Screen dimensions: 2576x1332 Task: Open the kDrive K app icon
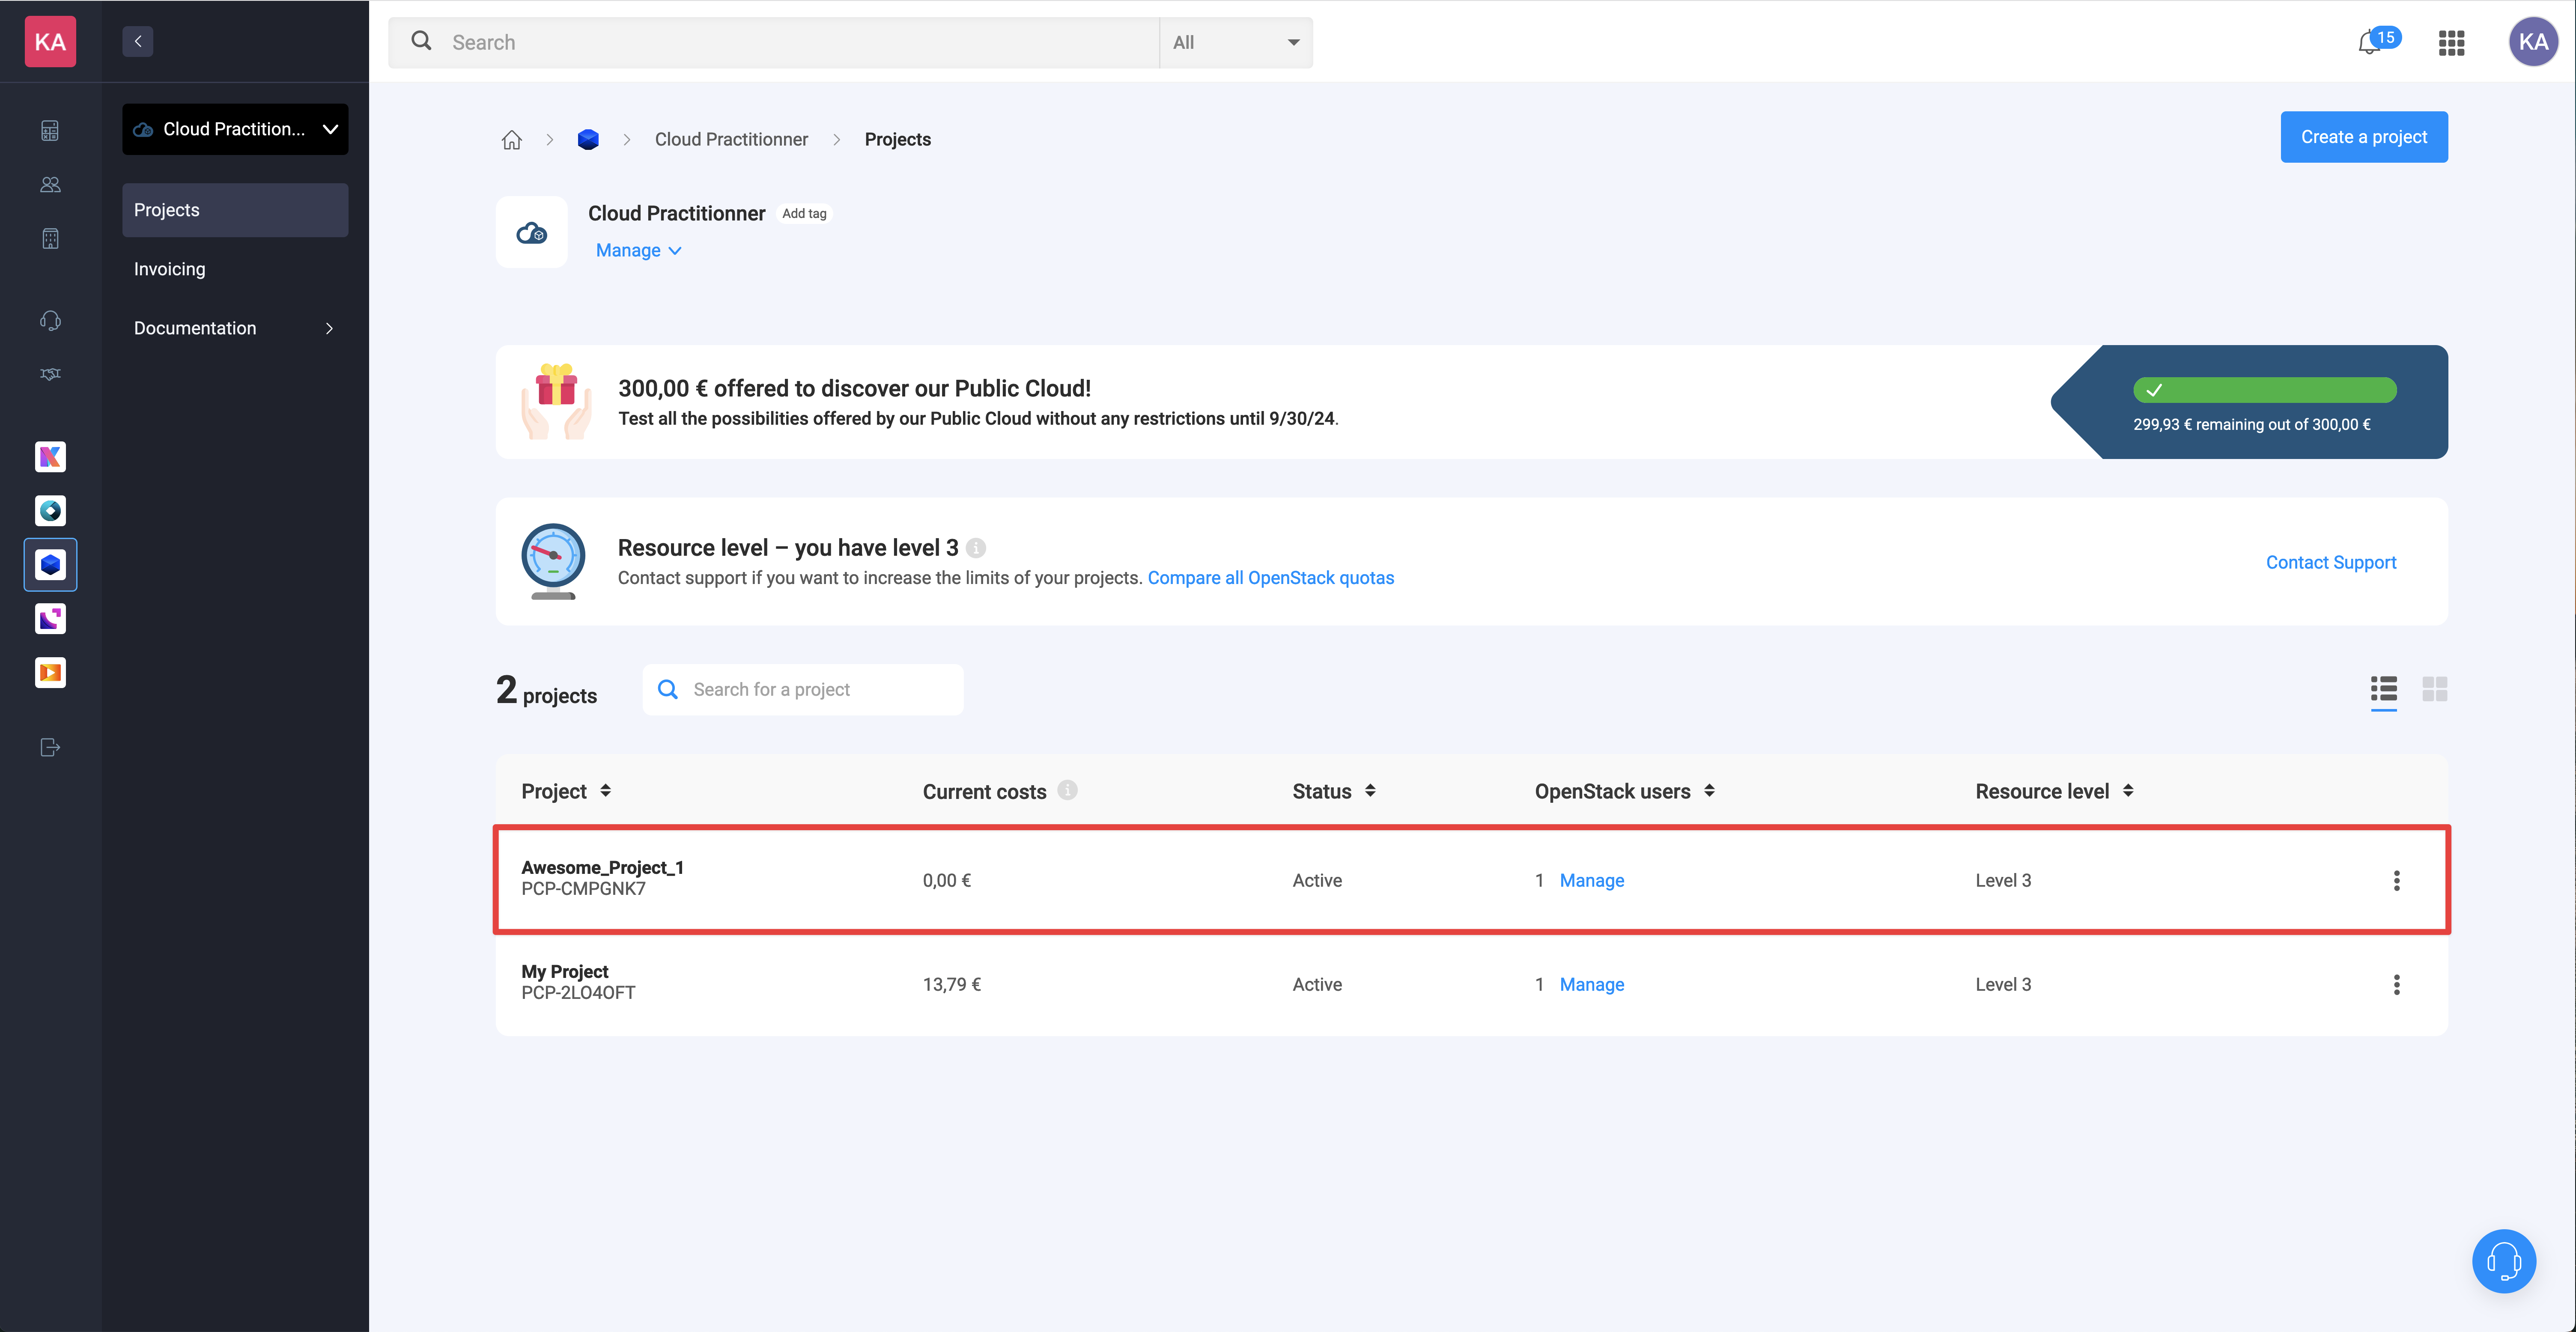pos(50,457)
